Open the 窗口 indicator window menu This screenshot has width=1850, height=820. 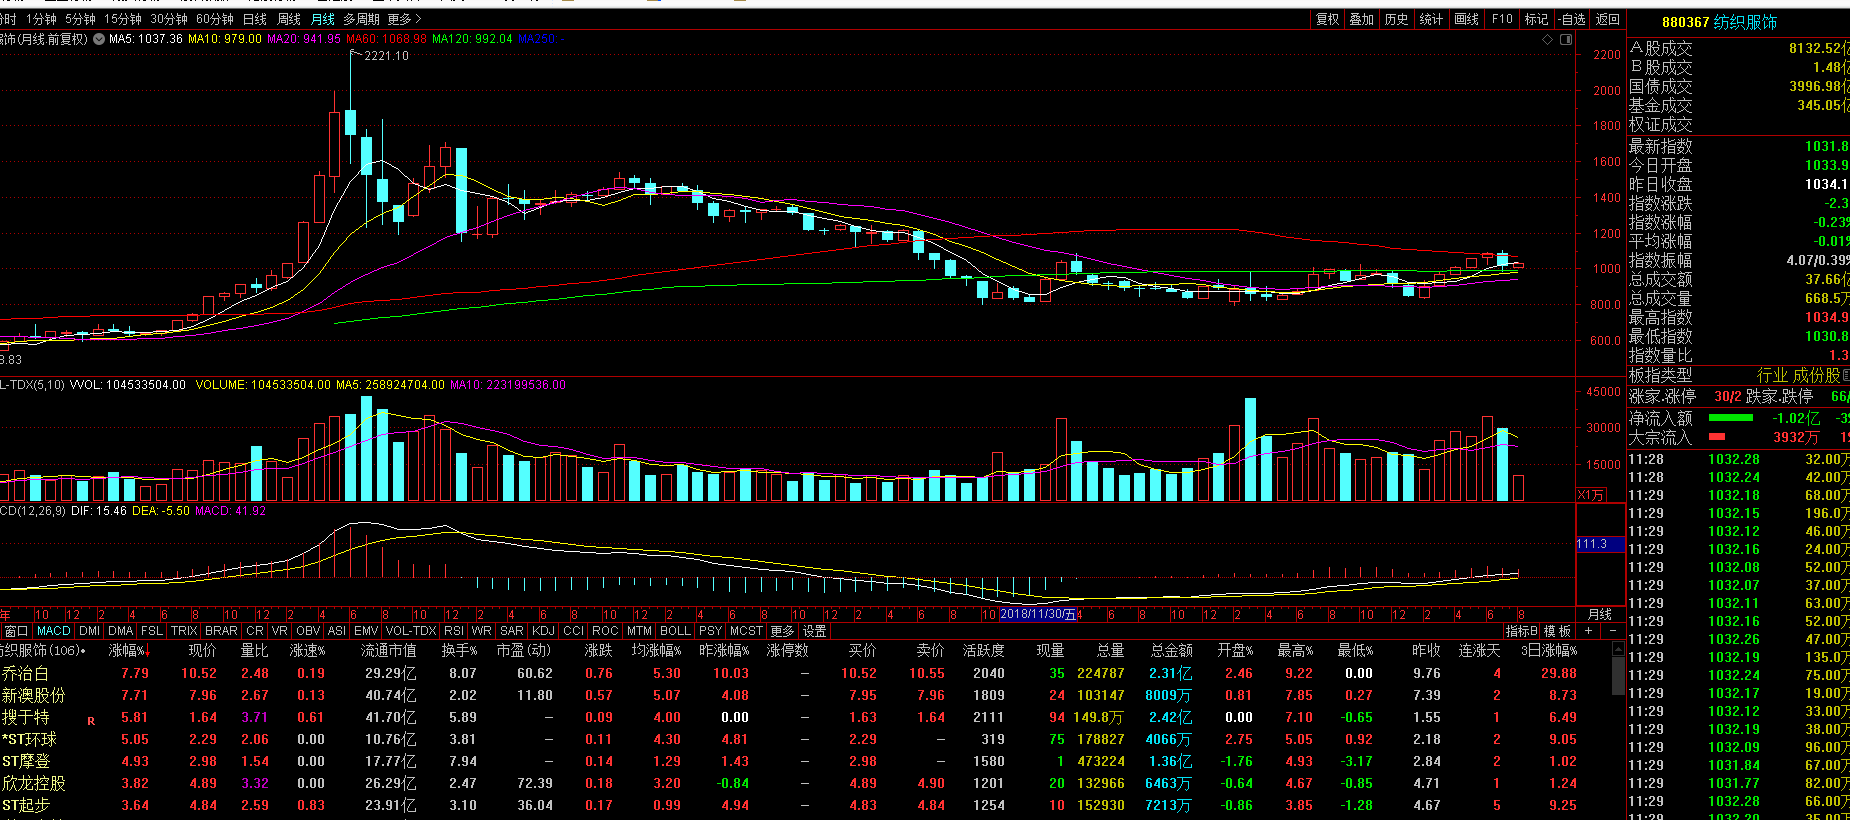(x=16, y=631)
